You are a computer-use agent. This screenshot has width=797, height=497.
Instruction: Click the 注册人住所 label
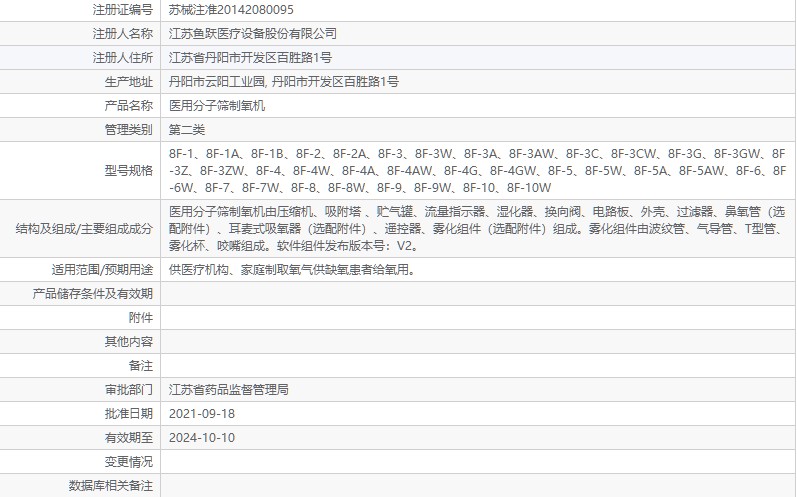(x=122, y=57)
